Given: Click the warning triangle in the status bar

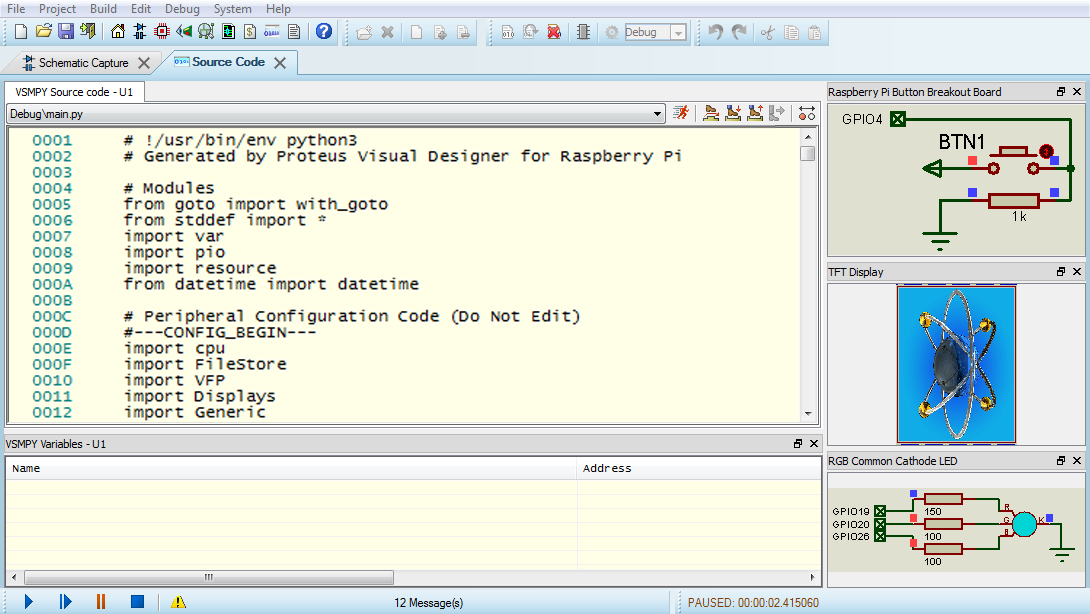Looking at the screenshot, I should point(178,601).
